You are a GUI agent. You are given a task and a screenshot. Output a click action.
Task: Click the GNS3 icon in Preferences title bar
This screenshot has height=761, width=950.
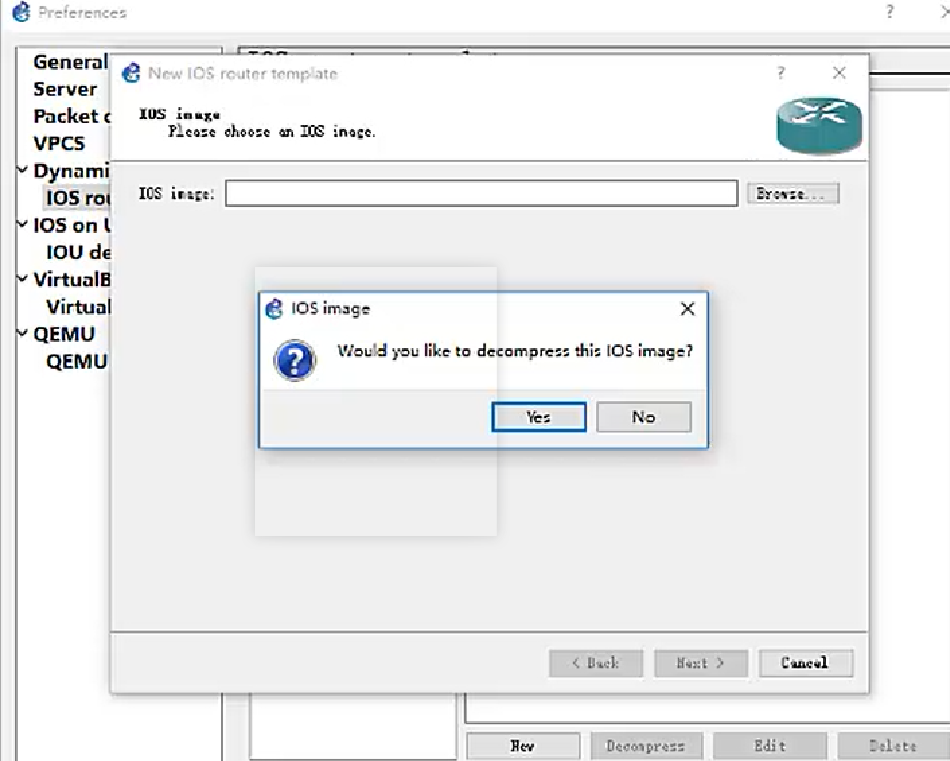(x=21, y=12)
